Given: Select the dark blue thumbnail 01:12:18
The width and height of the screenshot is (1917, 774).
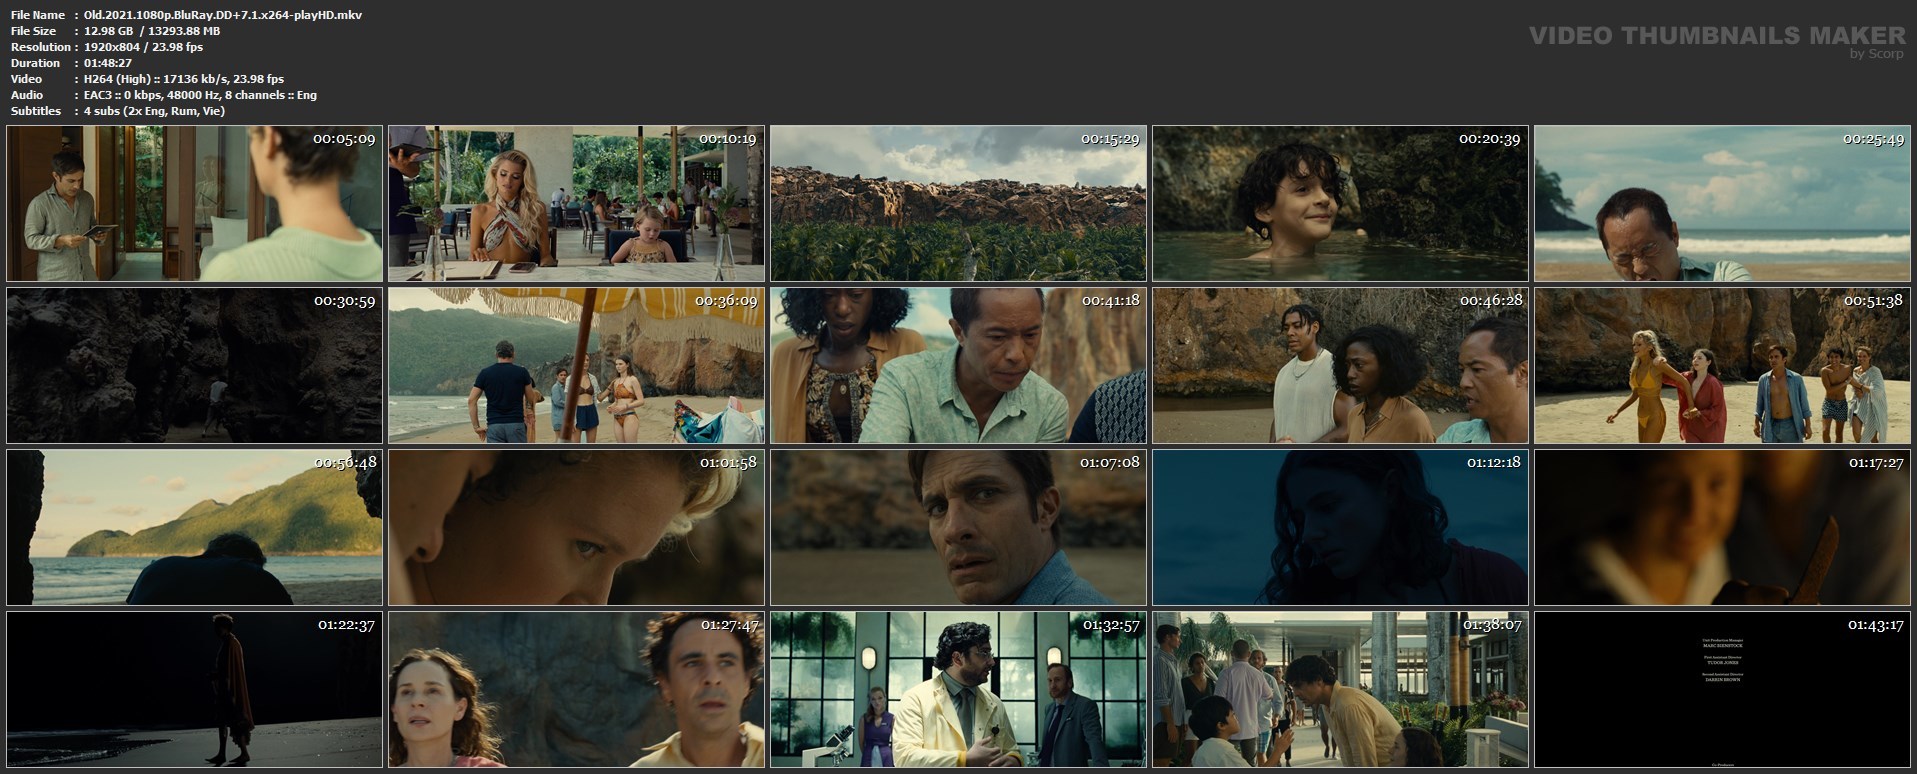Looking at the screenshot, I should pyautogui.click(x=1340, y=527).
